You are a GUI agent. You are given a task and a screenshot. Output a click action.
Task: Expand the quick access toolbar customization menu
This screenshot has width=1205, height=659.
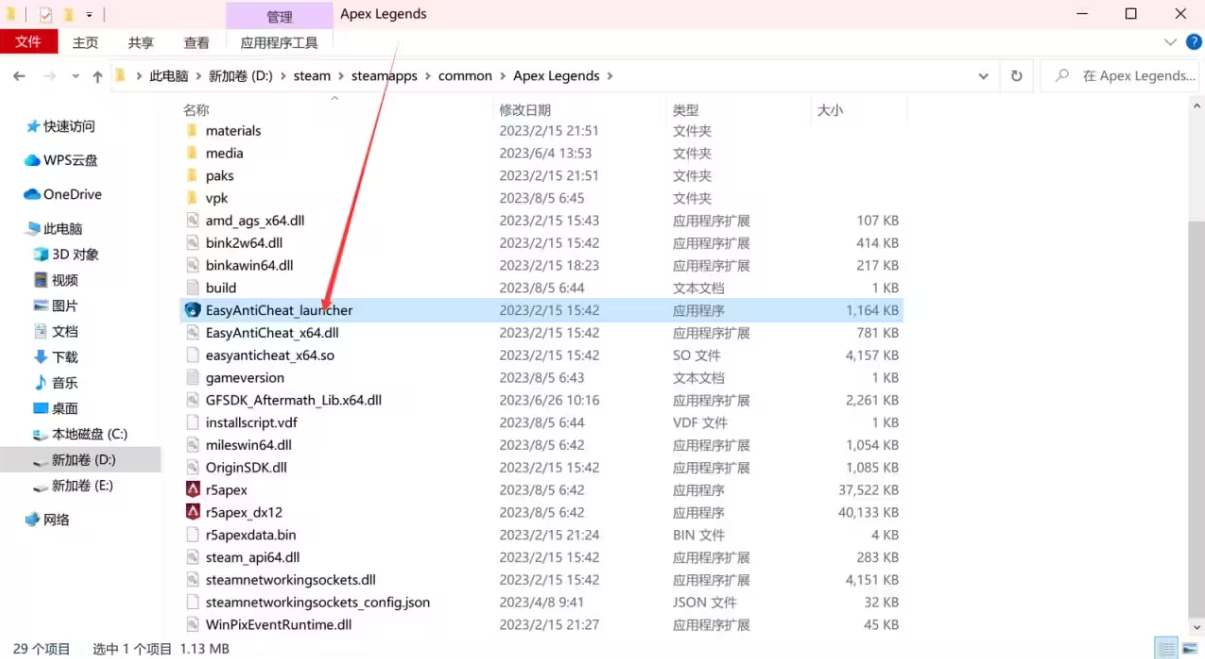tap(86, 13)
